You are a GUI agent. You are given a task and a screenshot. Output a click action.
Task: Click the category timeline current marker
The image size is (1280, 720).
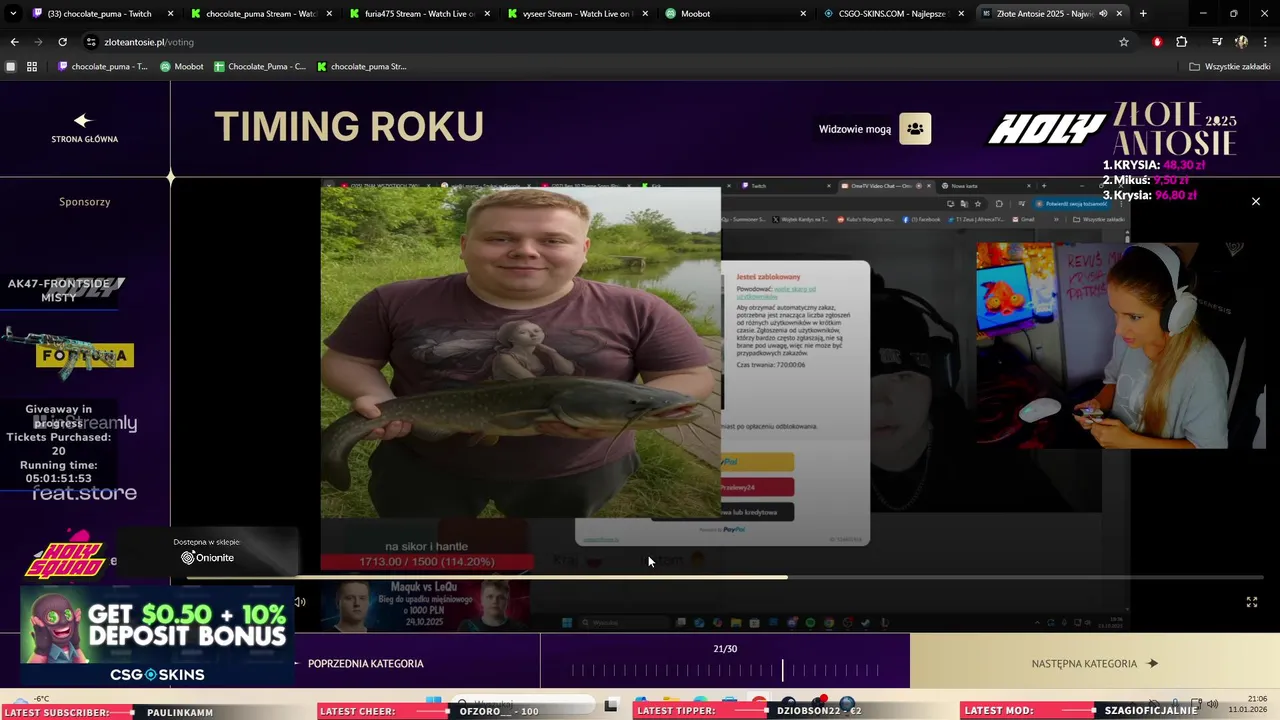(x=783, y=670)
